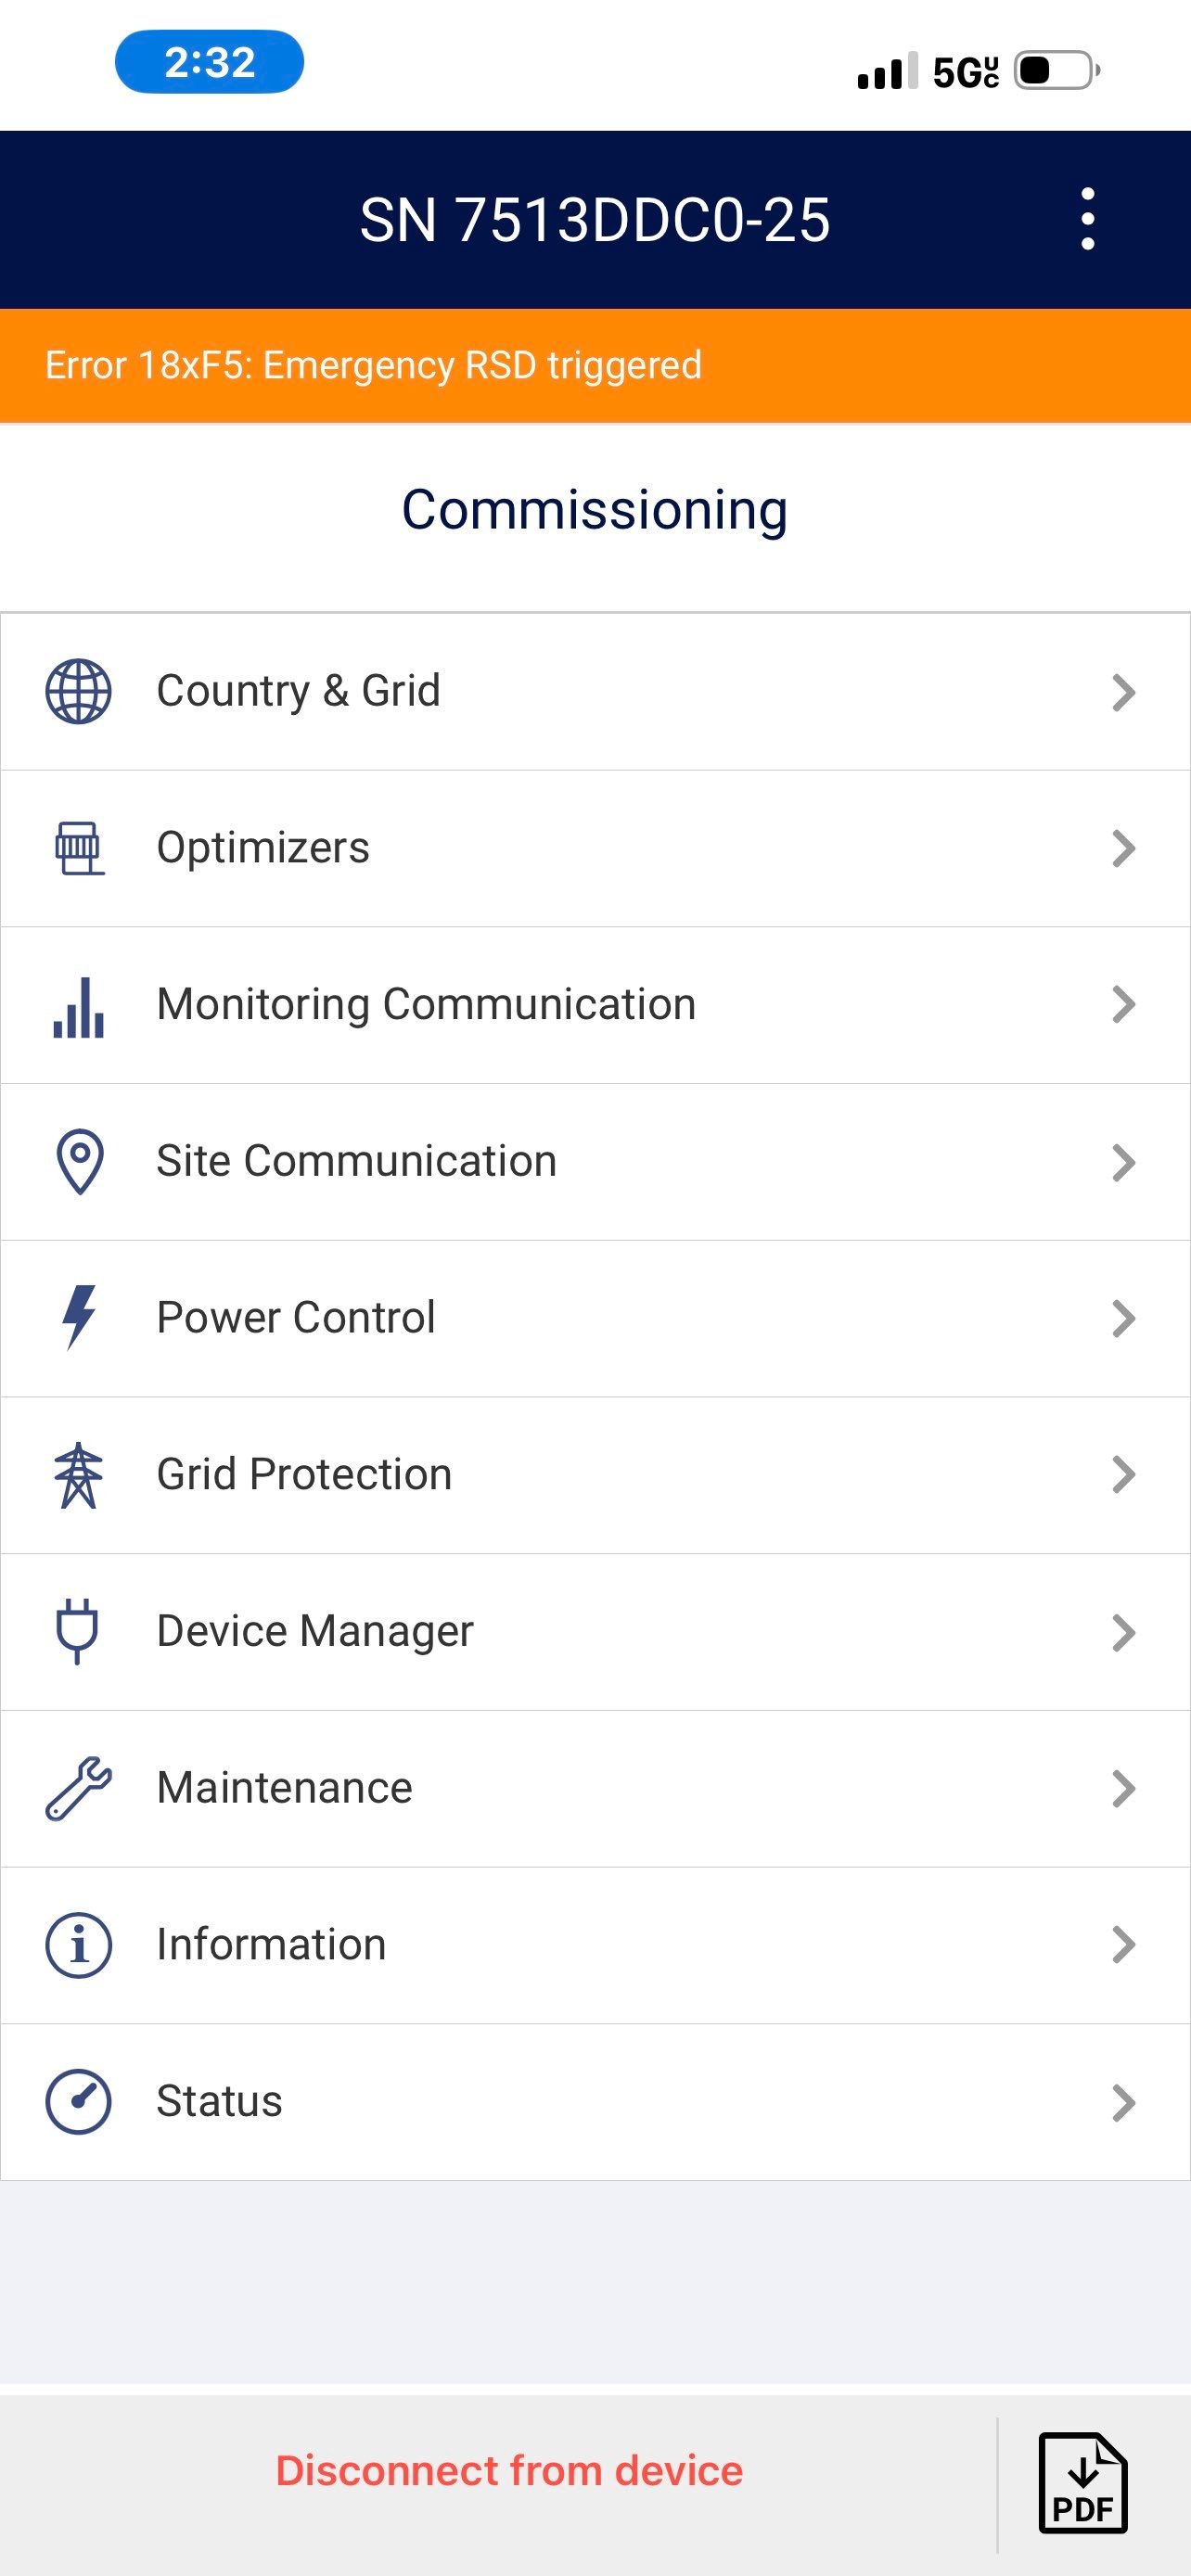The image size is (1191, 2576).
Task: Tap the plug icon for Device Manager
Action: (77, 1631)
